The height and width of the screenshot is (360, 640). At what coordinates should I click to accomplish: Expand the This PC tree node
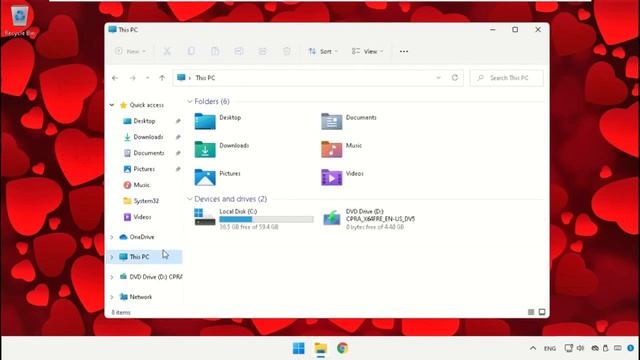(x=111, y=257)
